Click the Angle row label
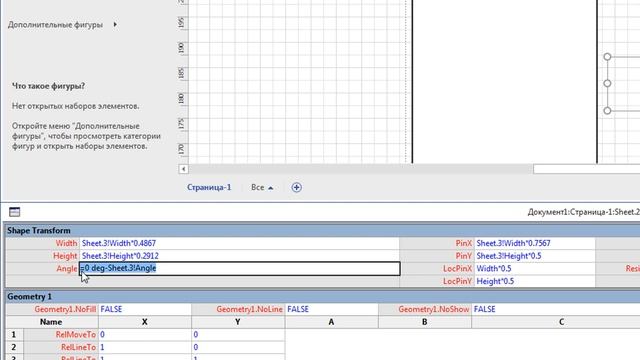640x360 pixels. (x=67, y=269)
